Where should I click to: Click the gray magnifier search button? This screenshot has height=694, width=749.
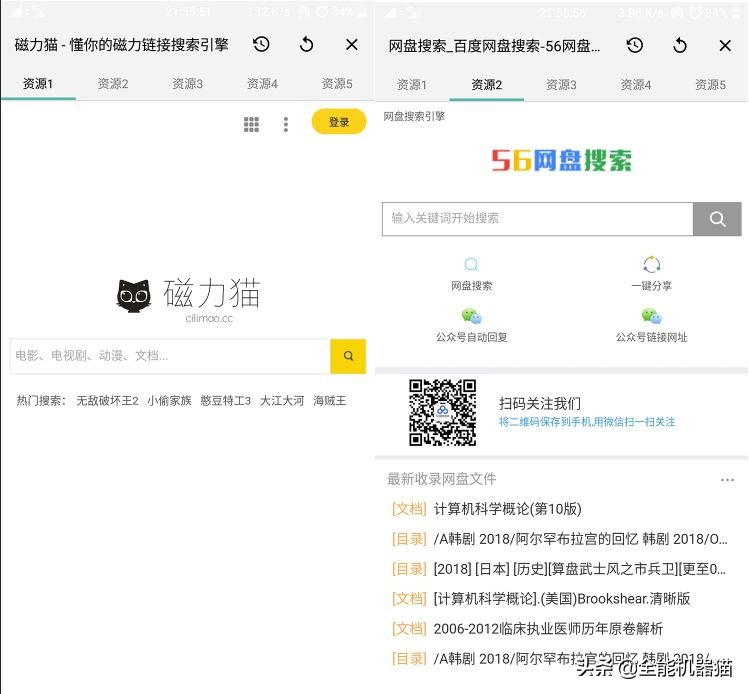pyautogui.click(x=717, y=219)
